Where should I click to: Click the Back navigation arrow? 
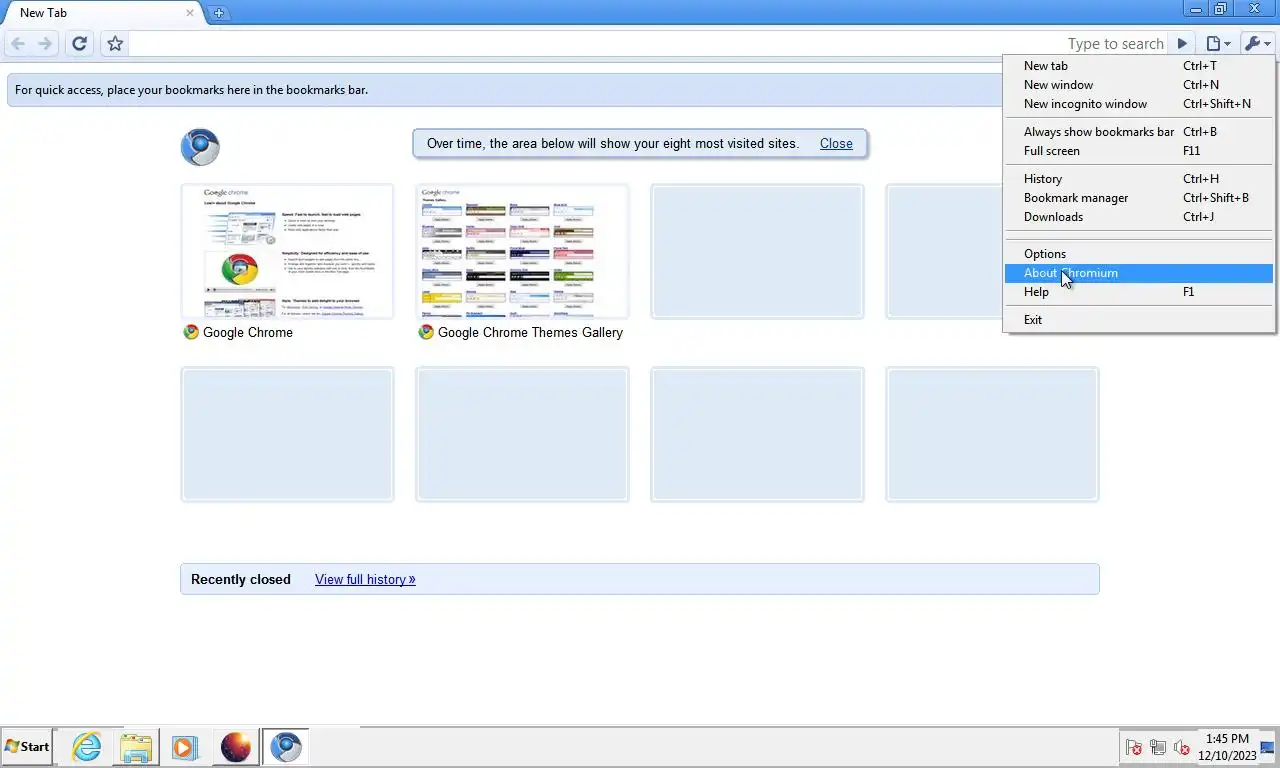[x=18, y=44]
